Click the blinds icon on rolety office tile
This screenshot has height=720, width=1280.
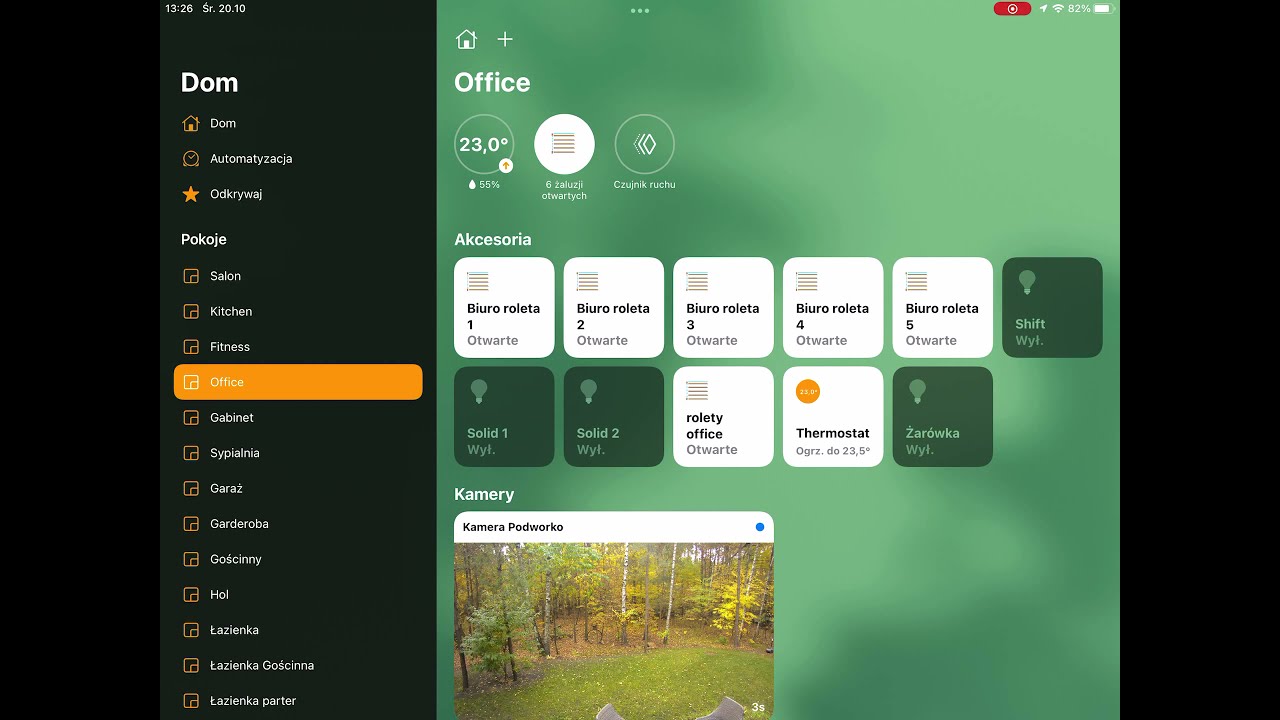point(697,391)
